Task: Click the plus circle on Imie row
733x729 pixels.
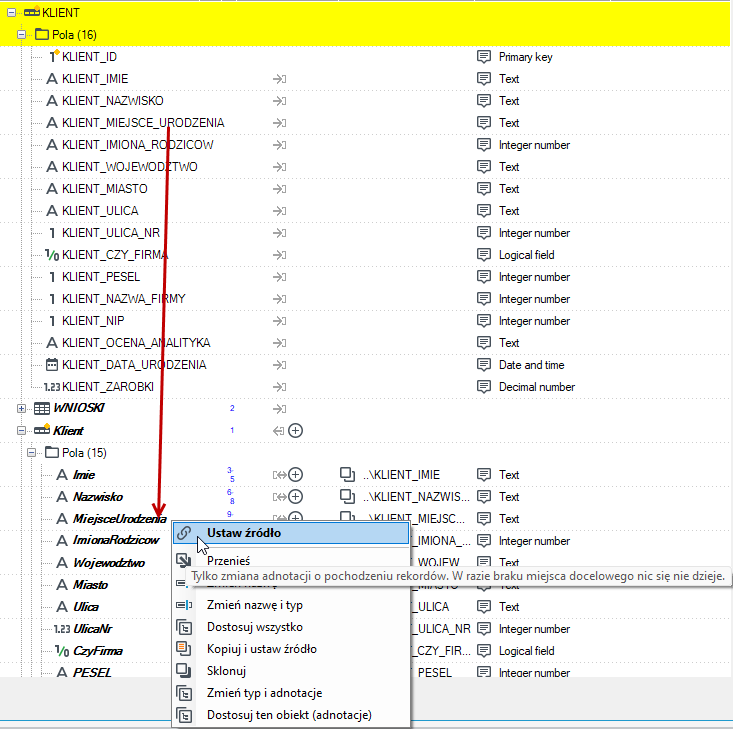Action: (295, 475)
